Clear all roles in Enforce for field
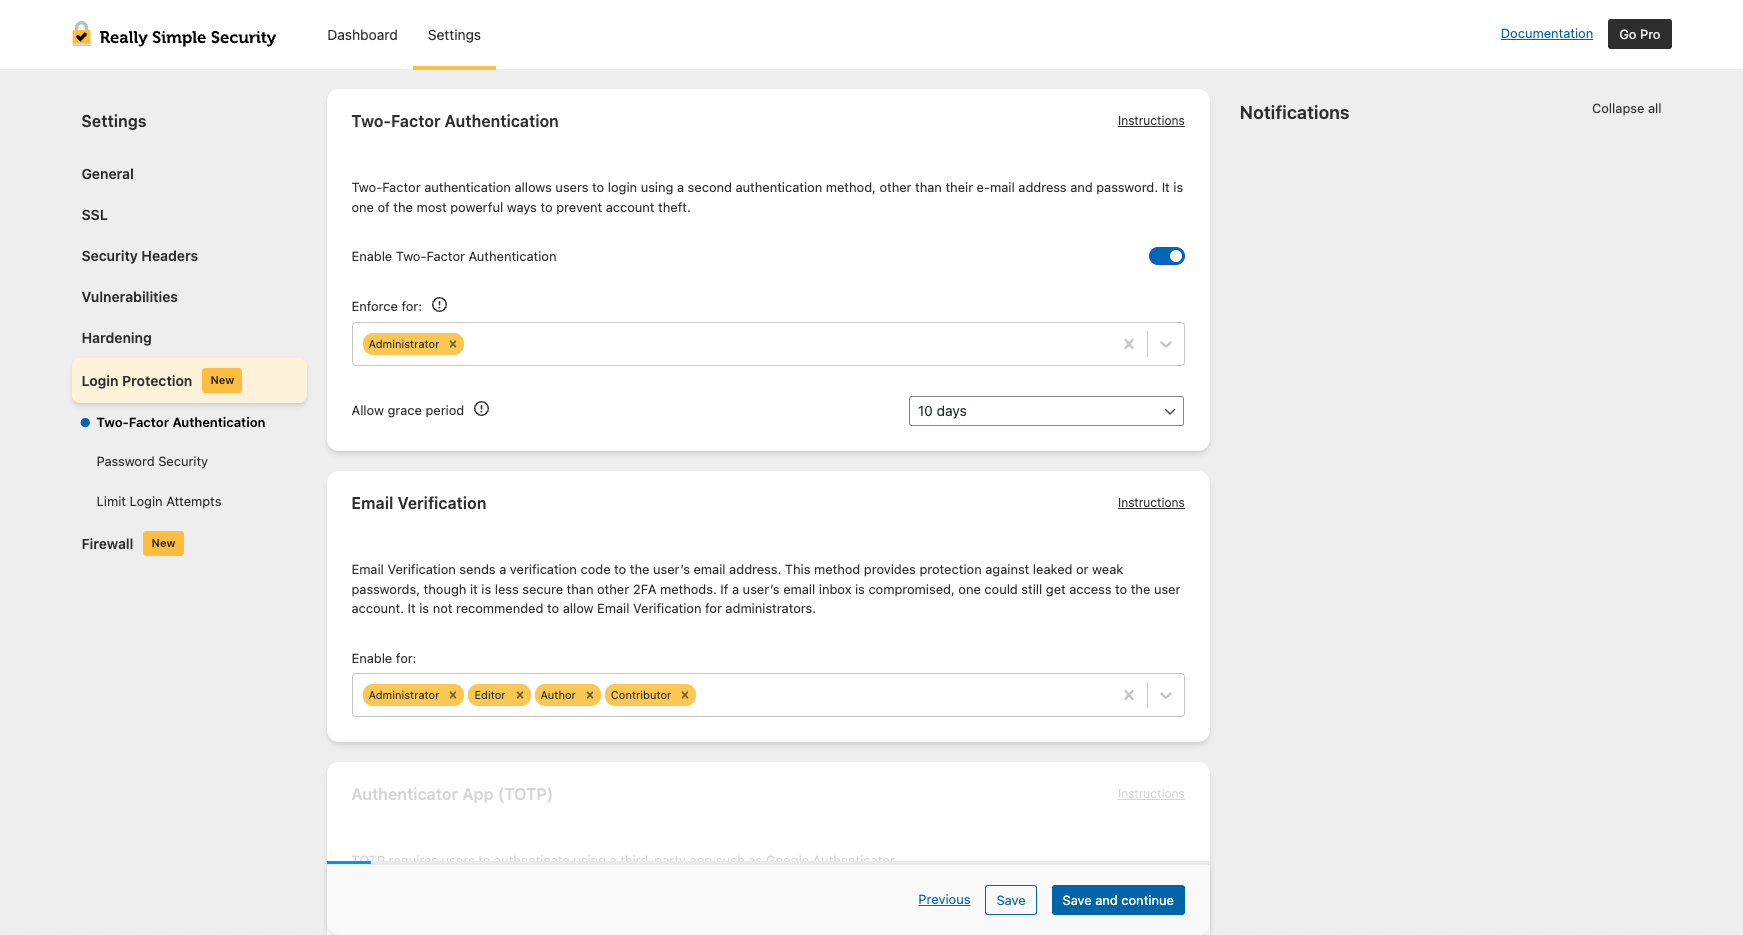 pyautogui.click(x=1128, y=344)
